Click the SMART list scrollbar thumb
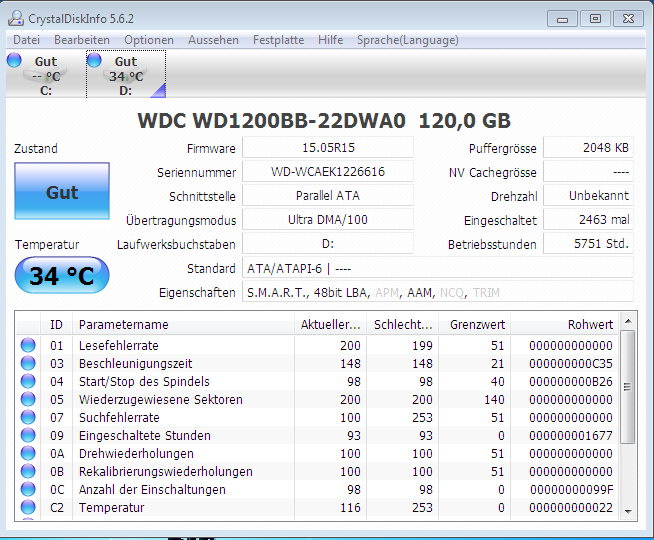 click(627, 387)
